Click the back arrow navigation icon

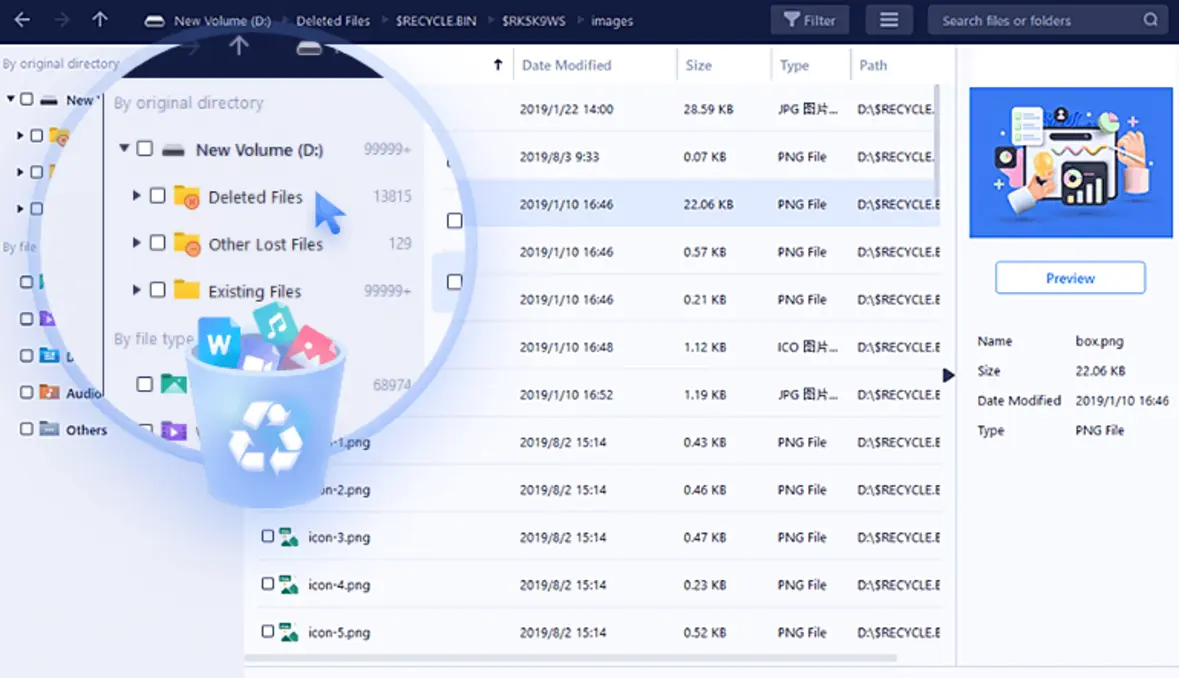(21, 19)
